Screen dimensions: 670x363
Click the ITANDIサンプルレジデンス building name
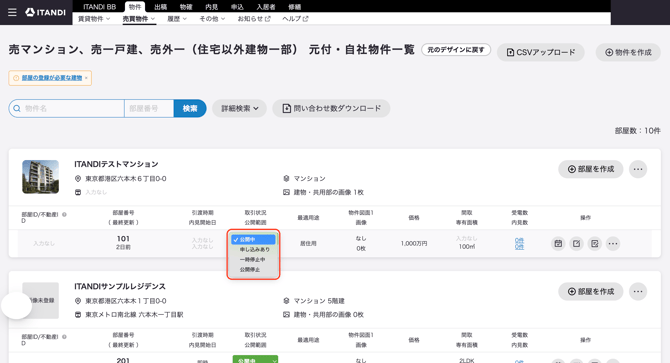[120, 286]
